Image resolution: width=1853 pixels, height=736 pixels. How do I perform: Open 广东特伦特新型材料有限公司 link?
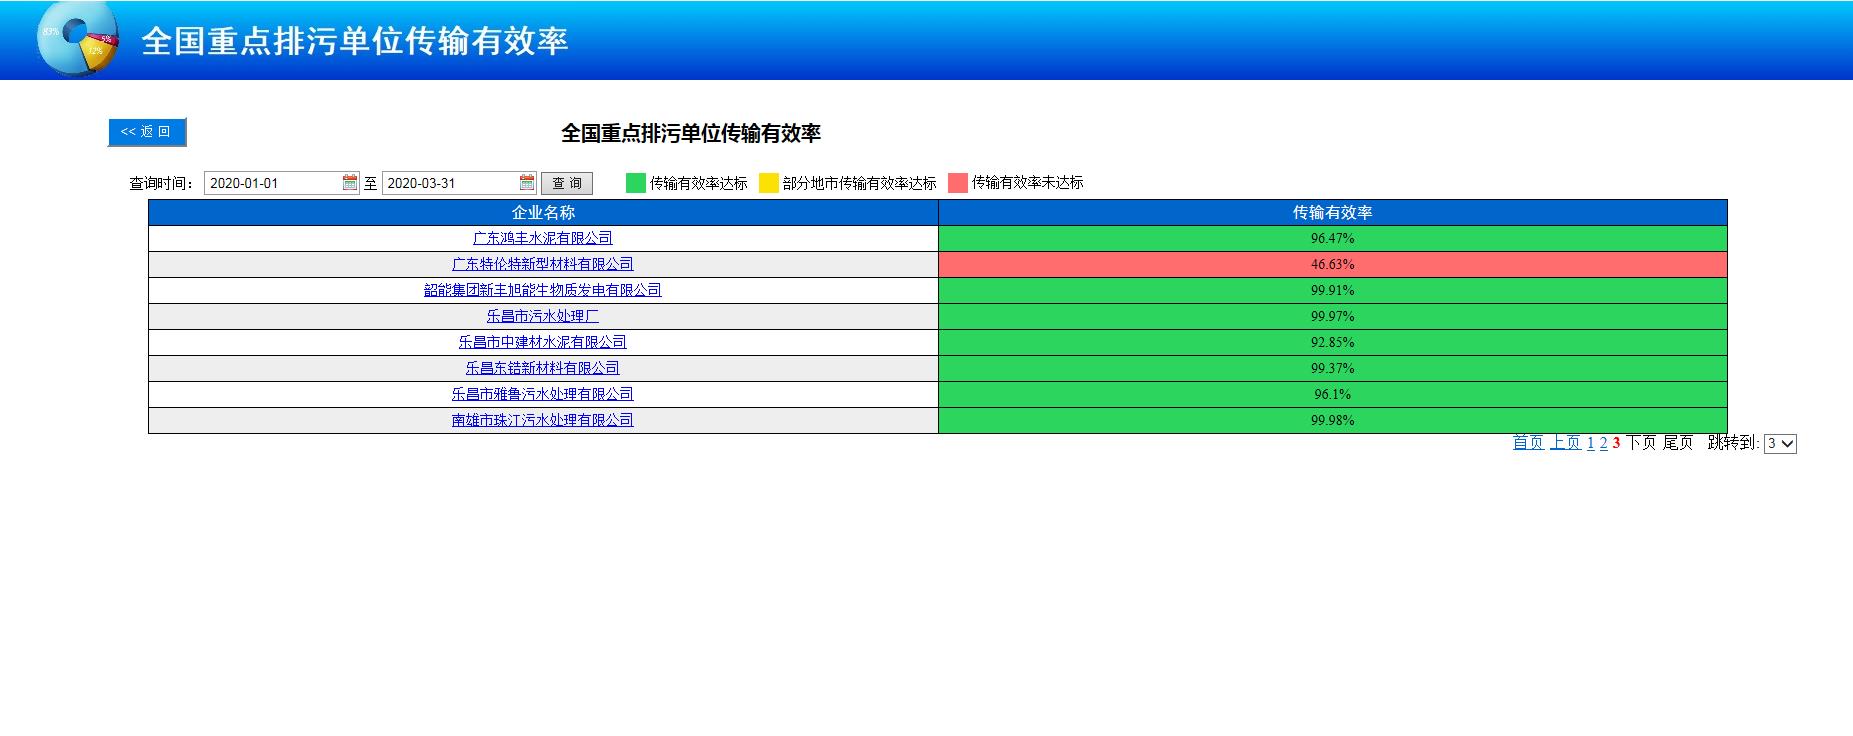542,264
